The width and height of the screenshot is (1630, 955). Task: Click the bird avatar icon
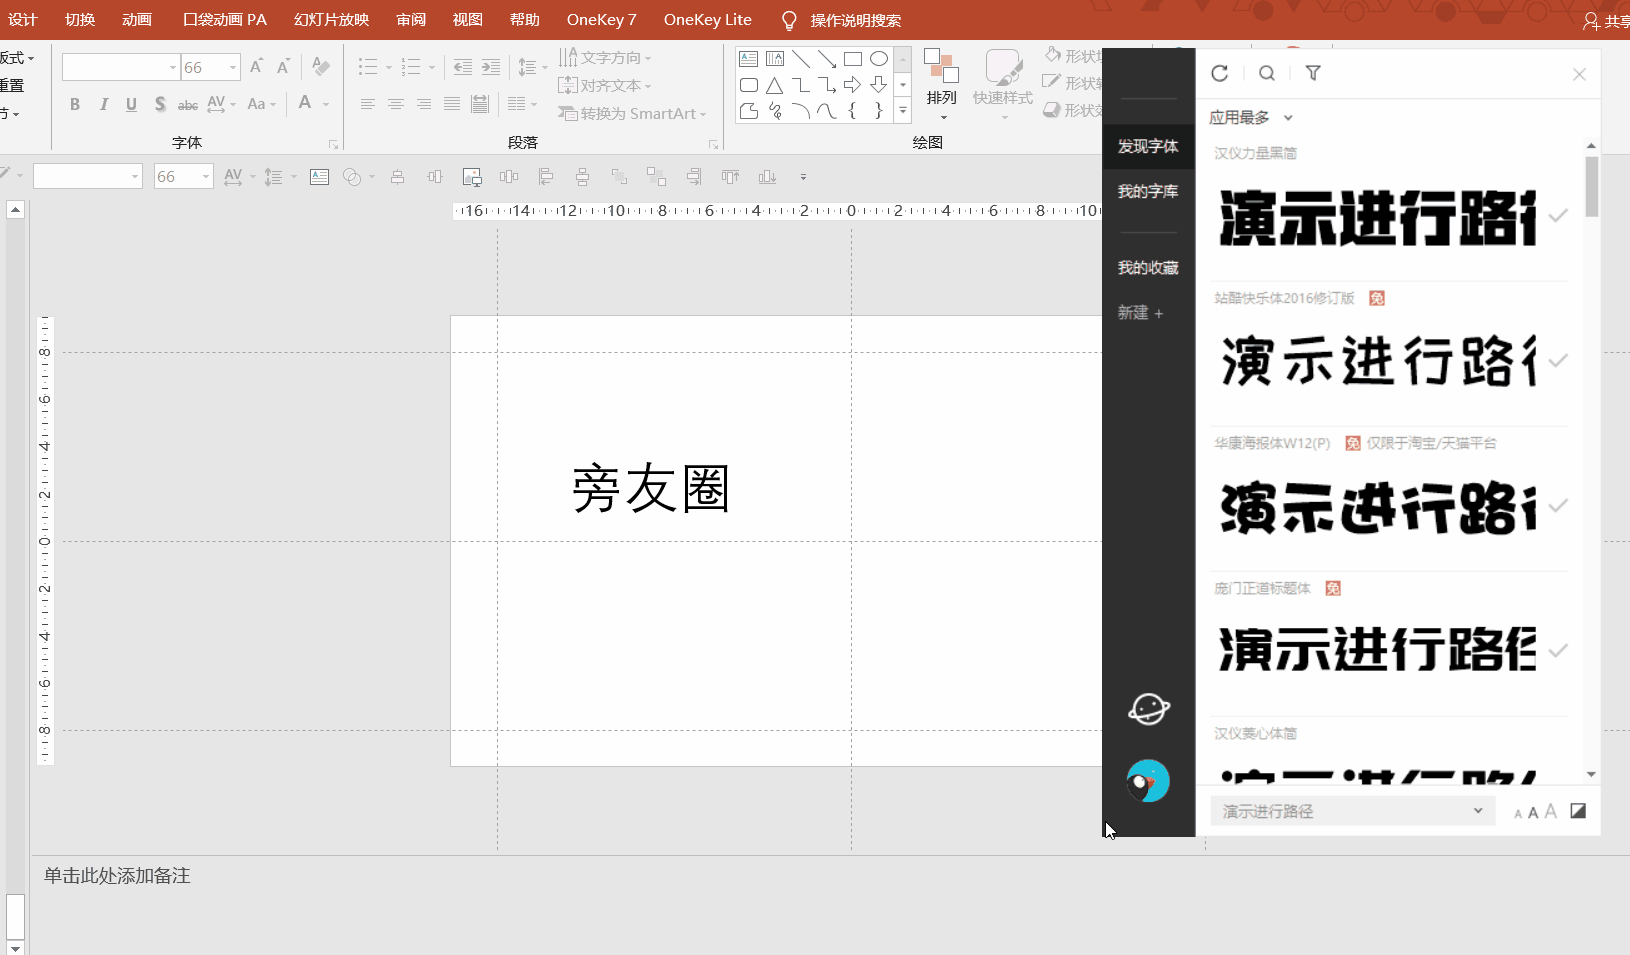click(x=1148, y=781)
